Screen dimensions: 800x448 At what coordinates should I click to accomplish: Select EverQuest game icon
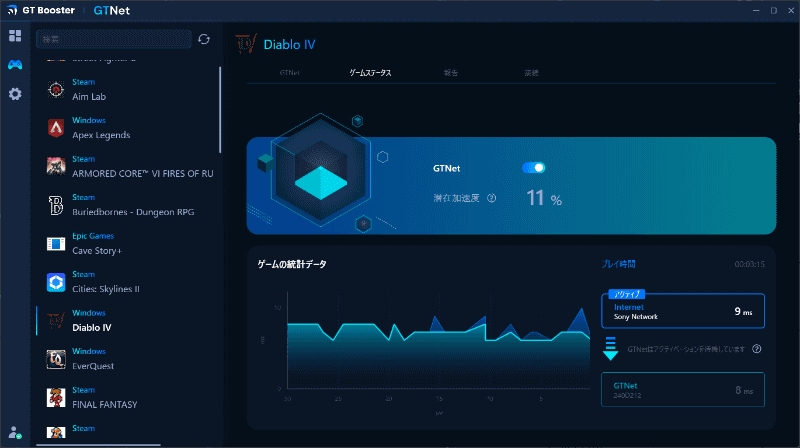pos(56,359)
